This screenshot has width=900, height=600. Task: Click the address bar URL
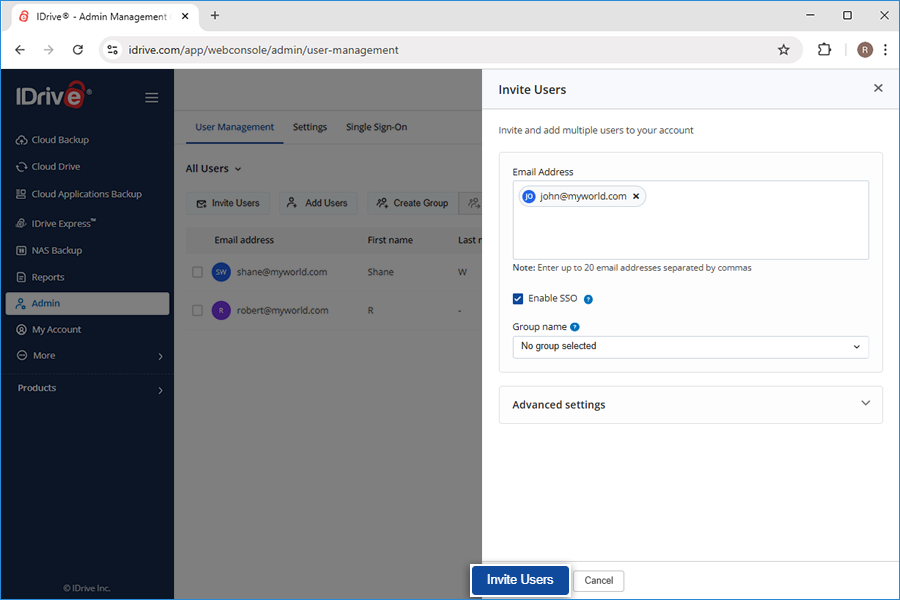(x=263, y=50)
